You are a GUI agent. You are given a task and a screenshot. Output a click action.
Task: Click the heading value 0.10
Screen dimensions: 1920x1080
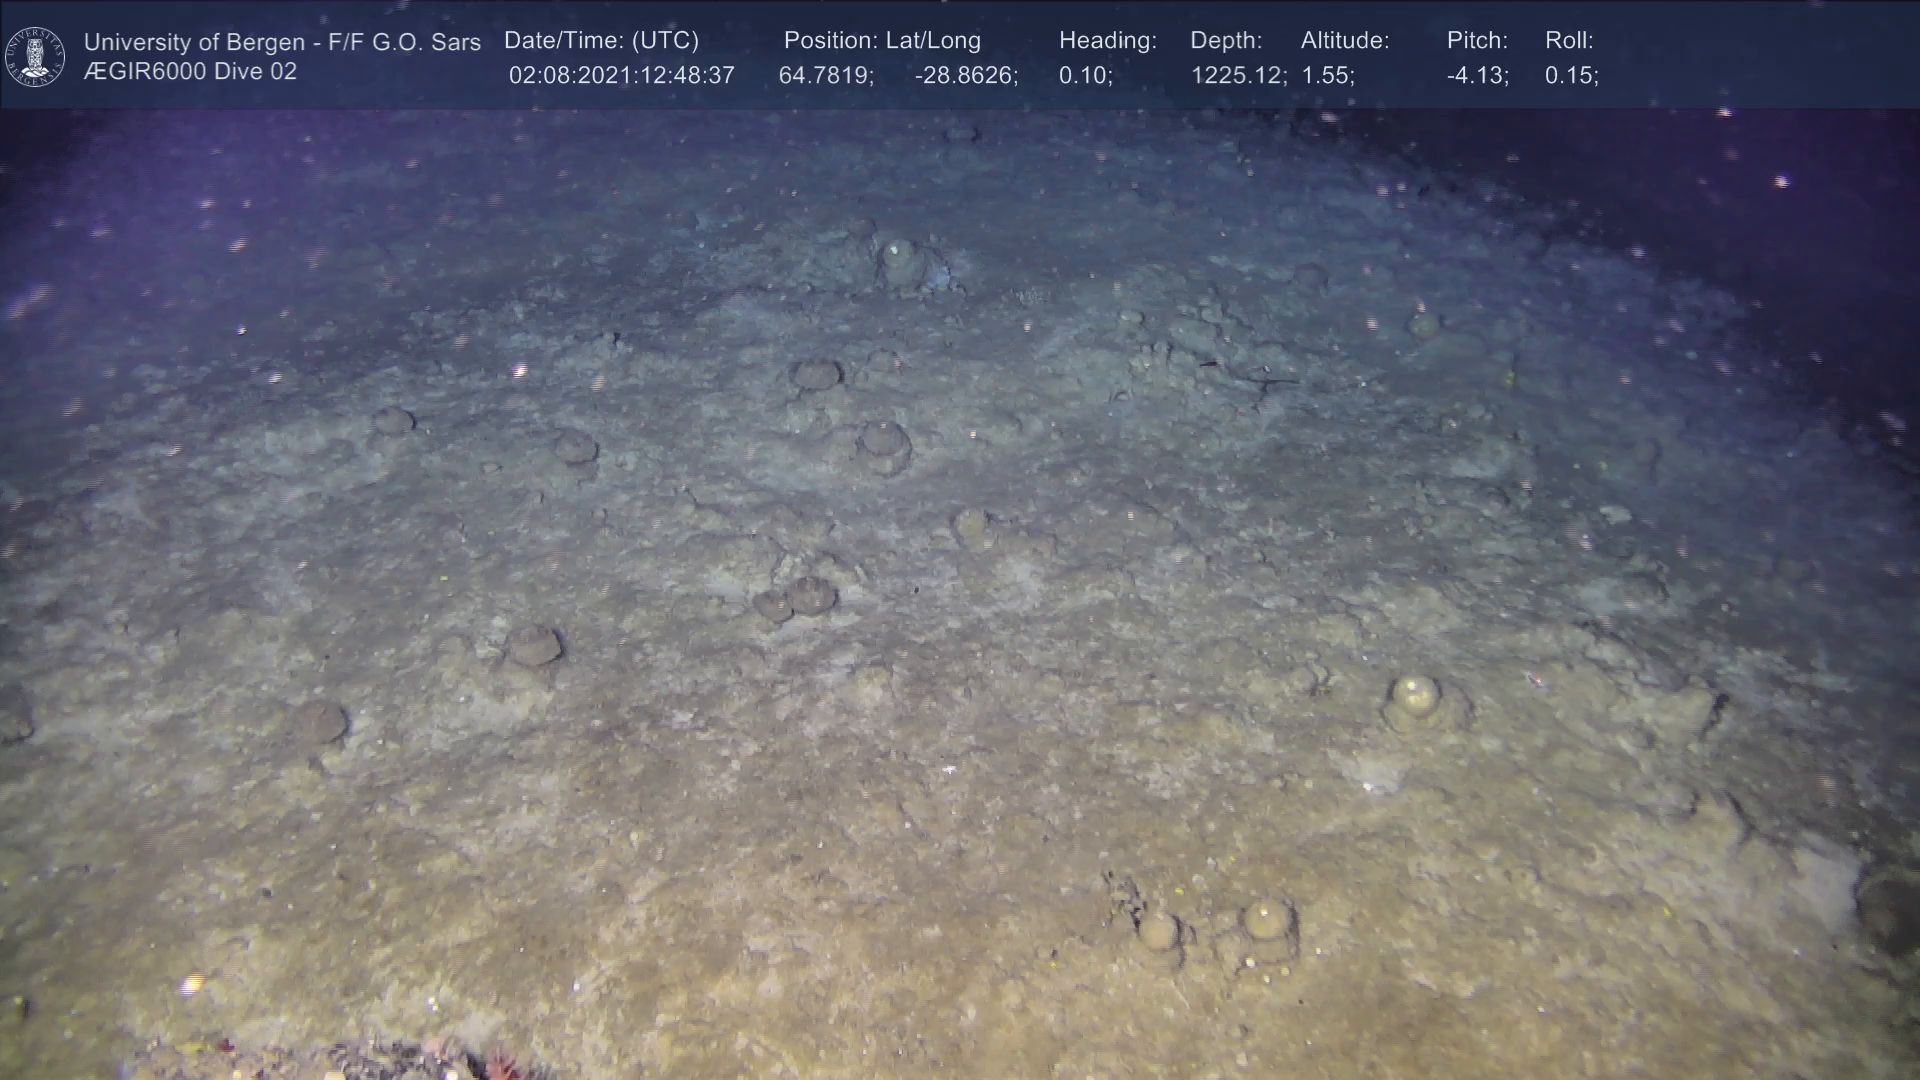(1085, 76)
